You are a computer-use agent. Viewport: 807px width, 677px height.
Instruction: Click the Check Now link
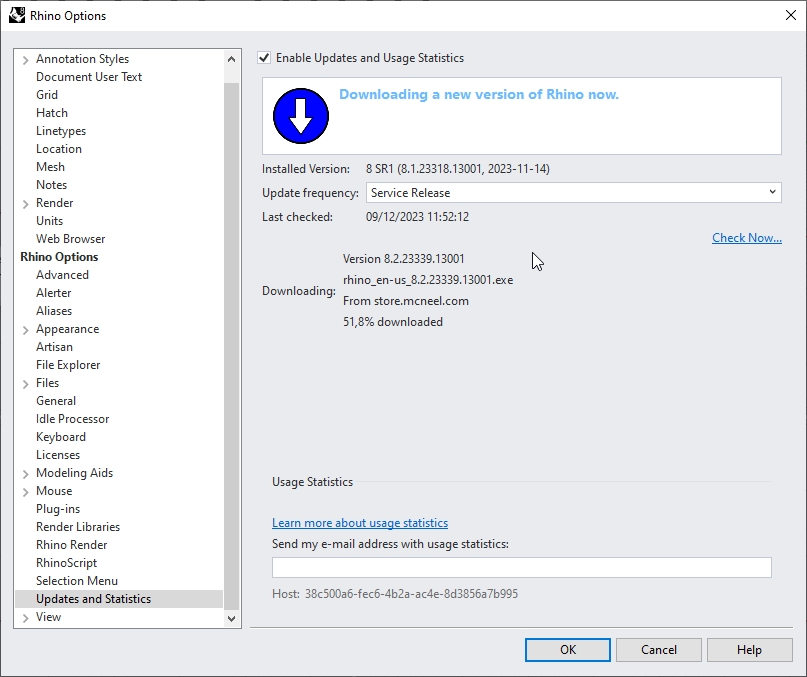[746, 238]
